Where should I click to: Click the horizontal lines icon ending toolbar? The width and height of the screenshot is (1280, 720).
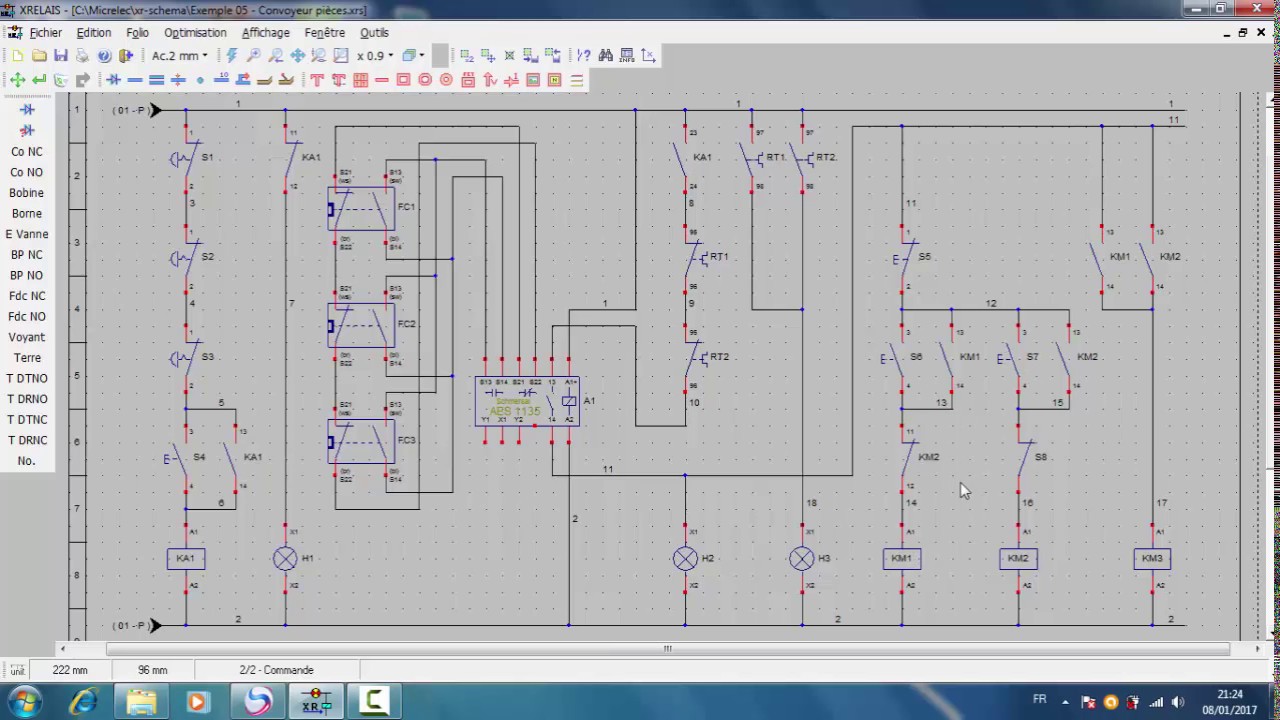point(577,80)
